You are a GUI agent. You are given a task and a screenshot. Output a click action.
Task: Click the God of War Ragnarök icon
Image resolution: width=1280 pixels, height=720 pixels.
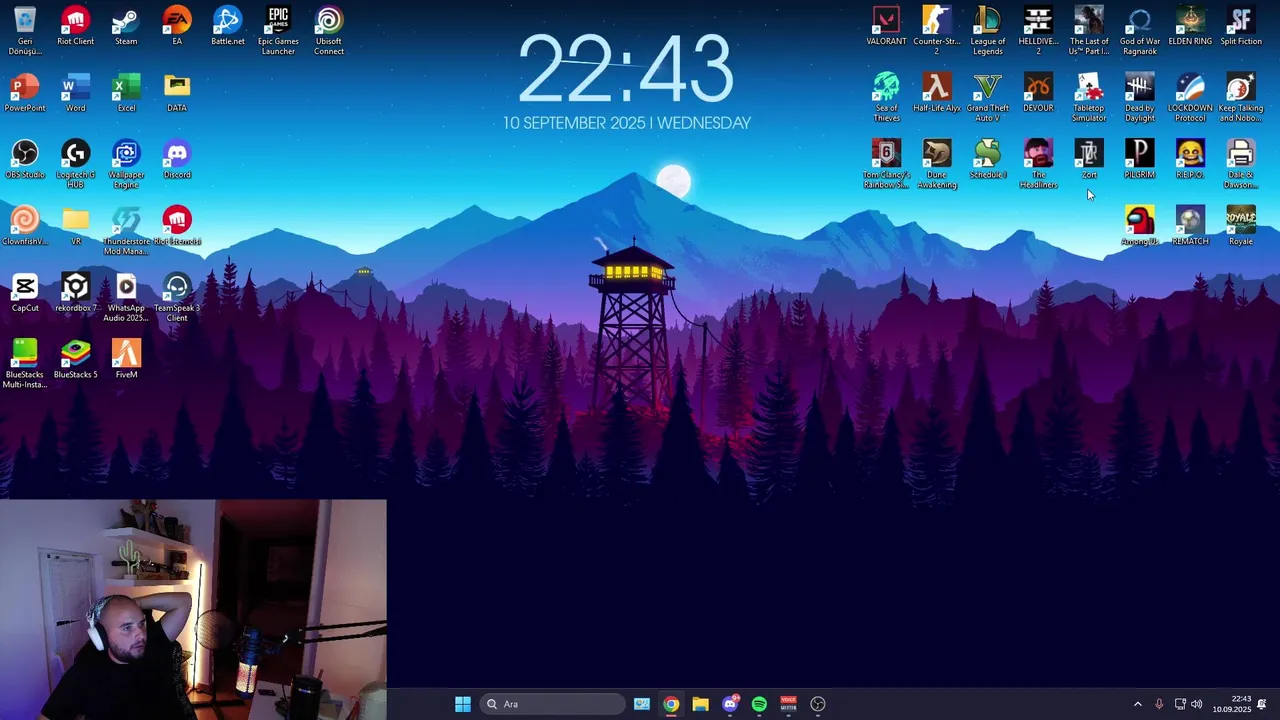1139,31
